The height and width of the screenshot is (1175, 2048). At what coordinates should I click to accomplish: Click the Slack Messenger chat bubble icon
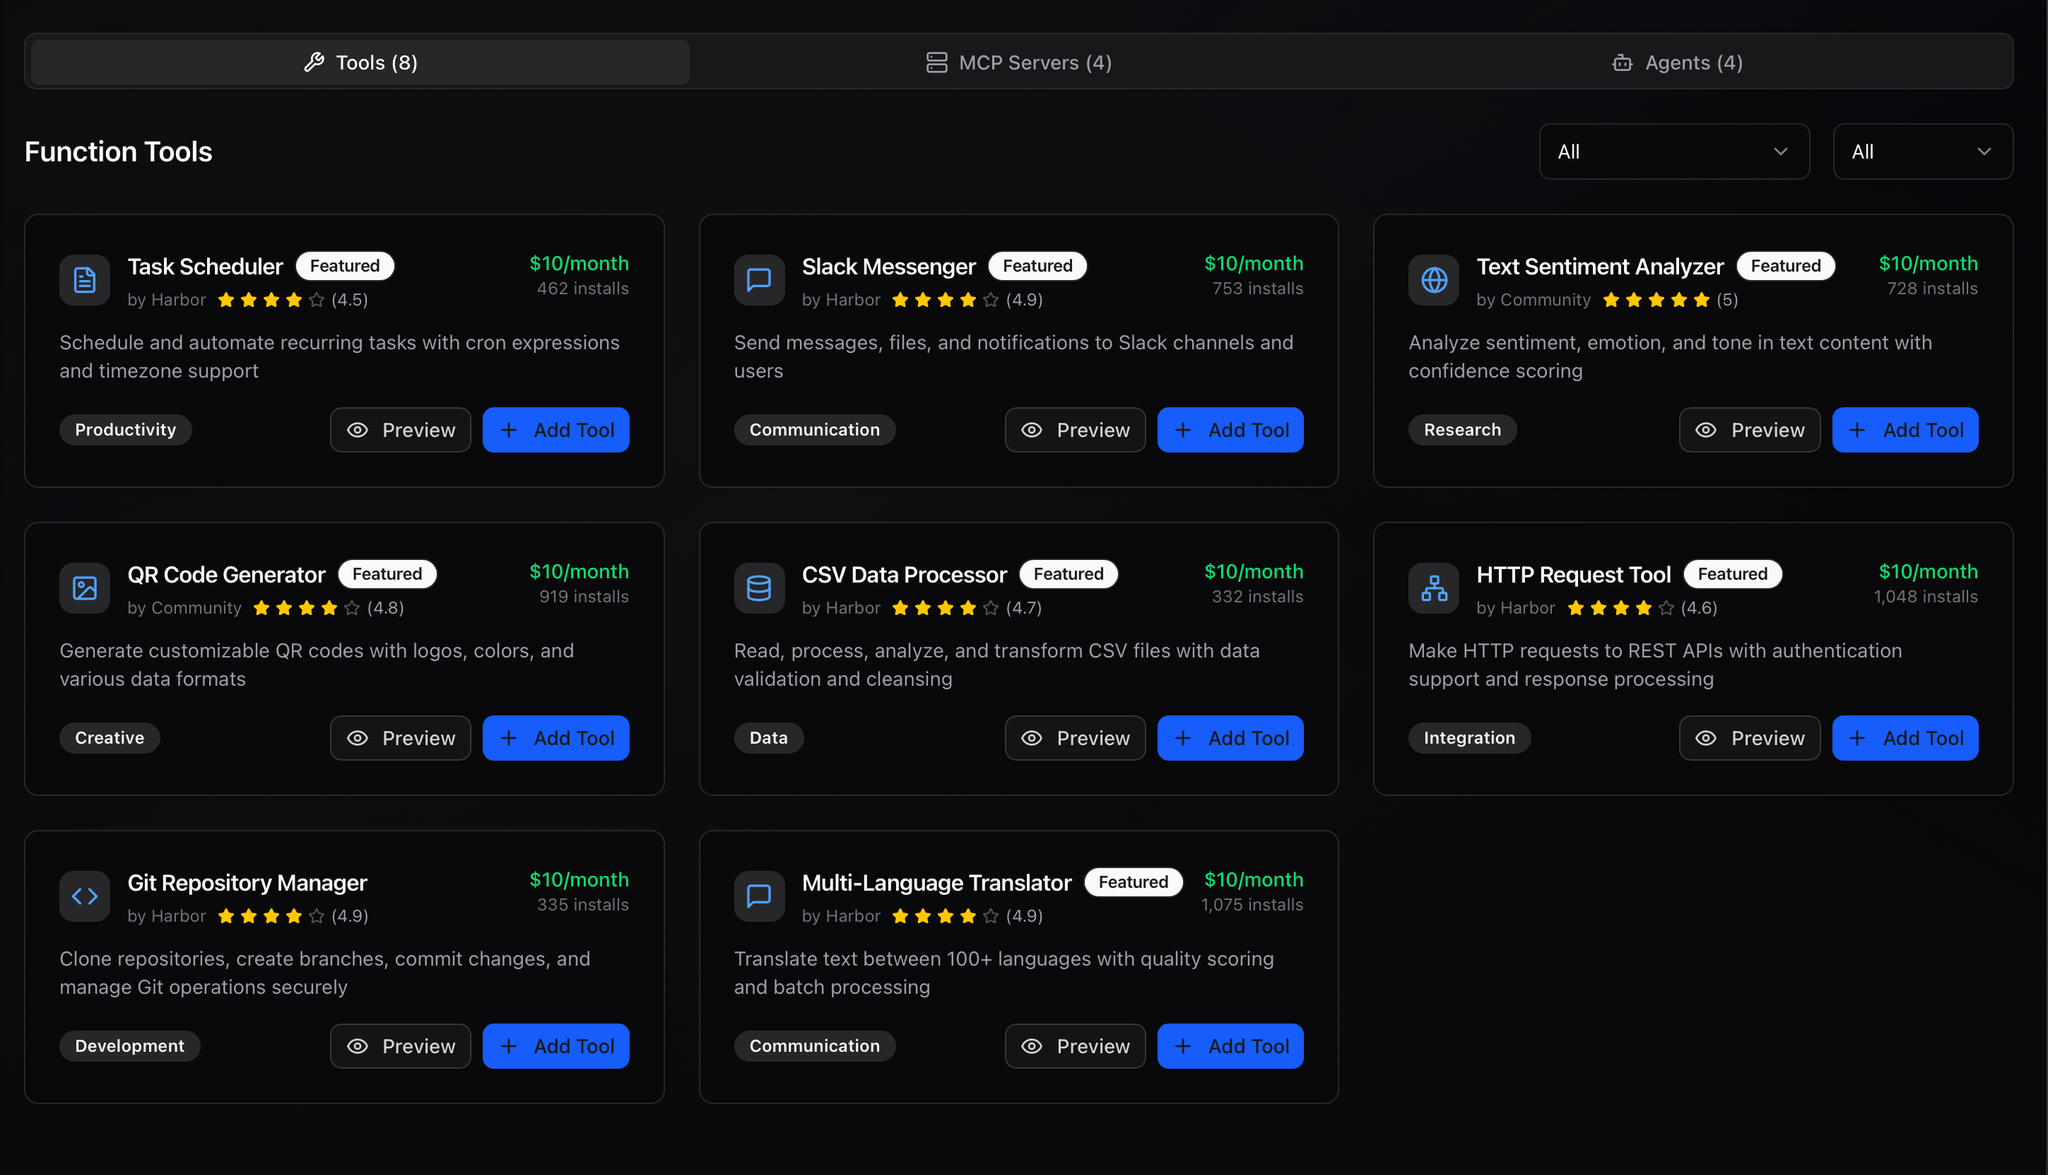pyautogui.click(x=759, y=280)
